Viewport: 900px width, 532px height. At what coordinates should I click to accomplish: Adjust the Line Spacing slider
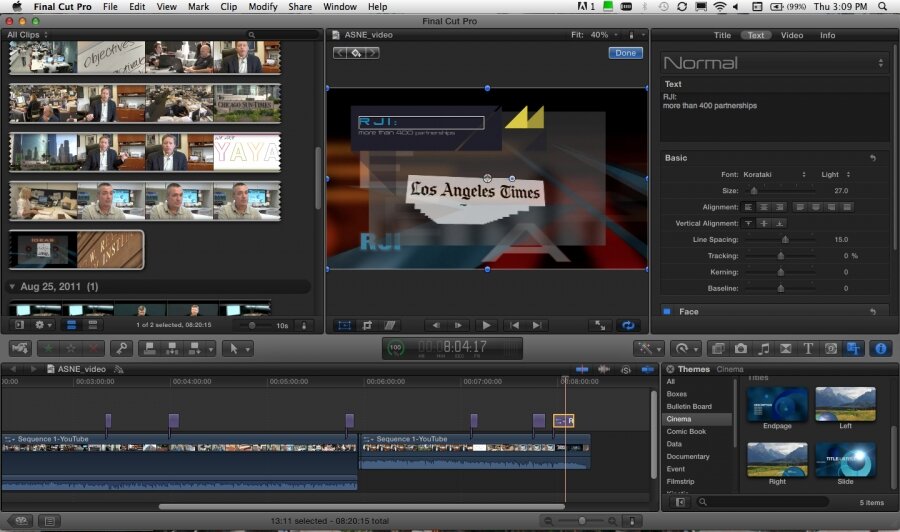(785, 239)
